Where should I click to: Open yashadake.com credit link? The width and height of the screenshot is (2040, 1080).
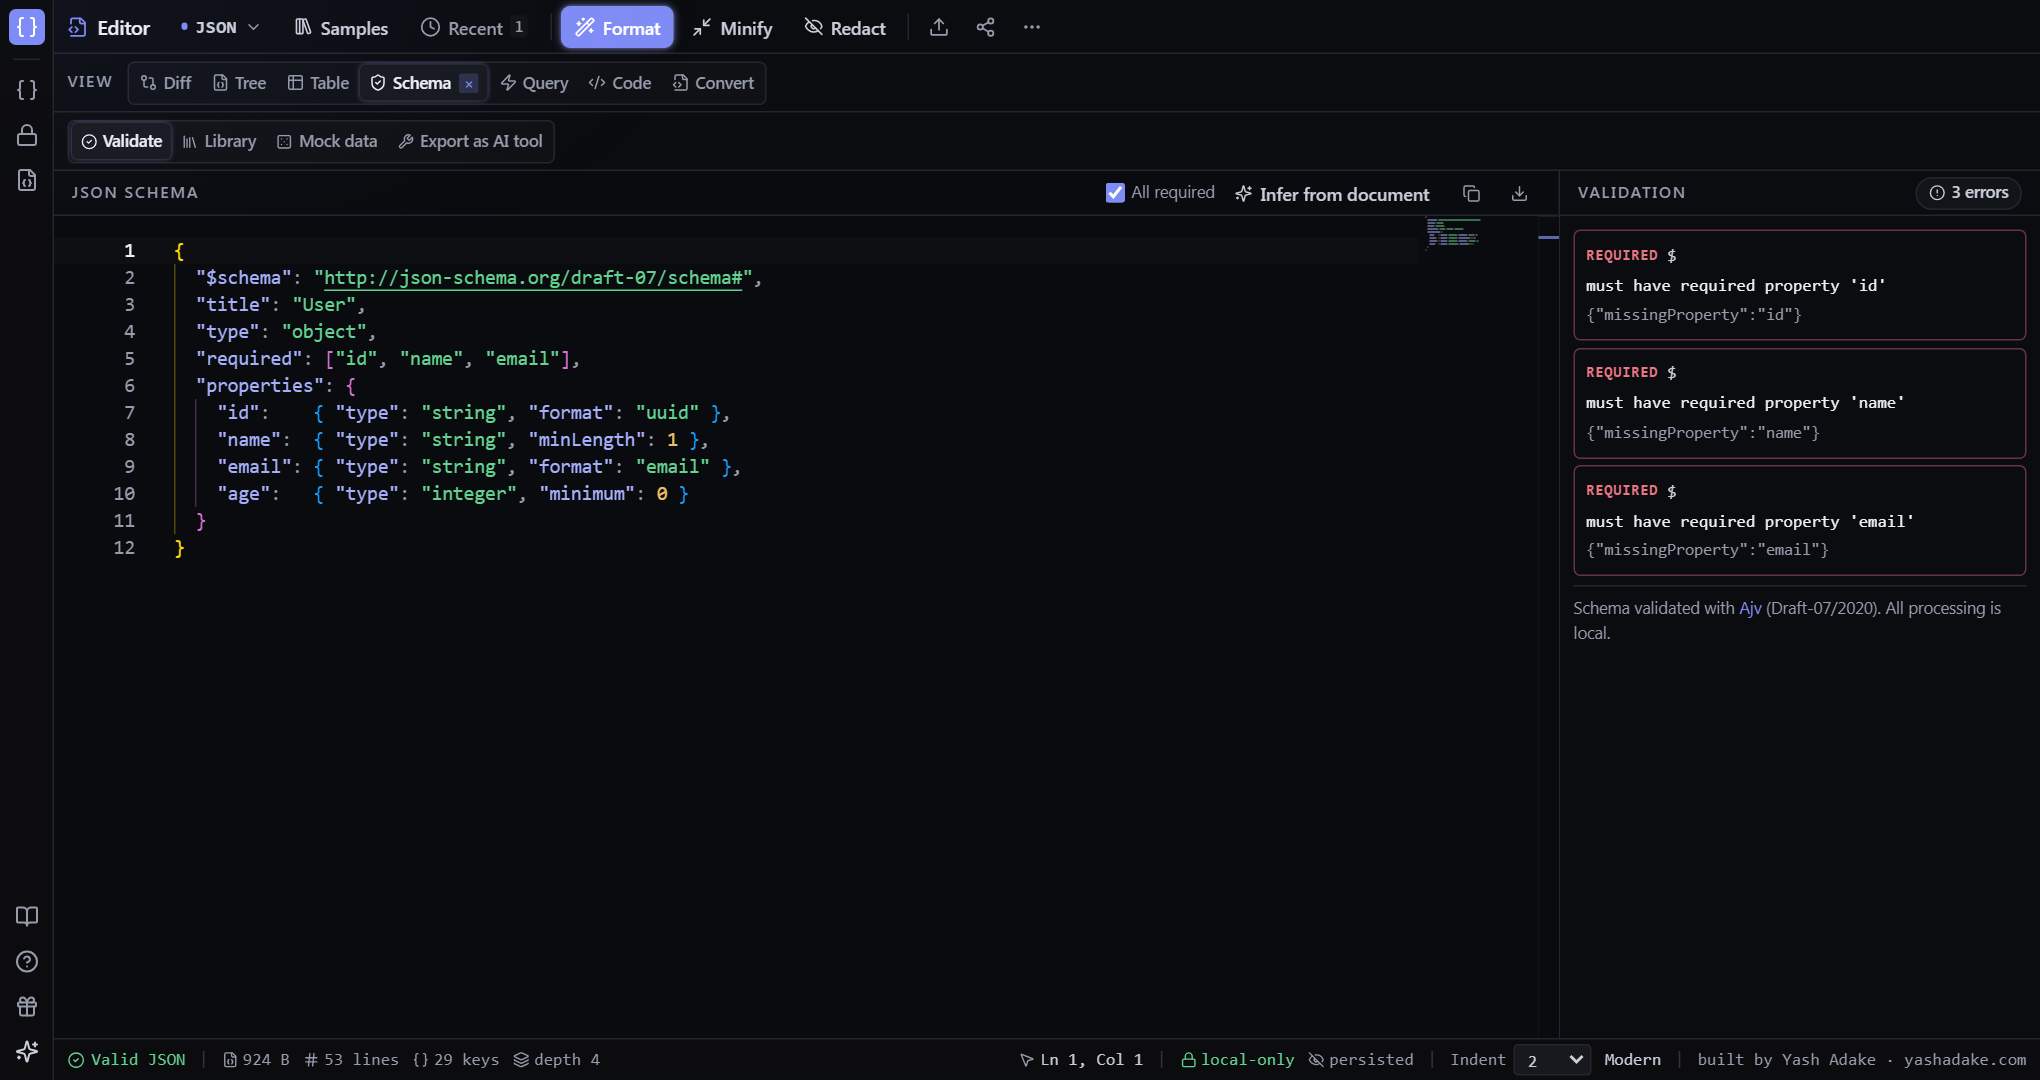[x=1965, y=1060]
